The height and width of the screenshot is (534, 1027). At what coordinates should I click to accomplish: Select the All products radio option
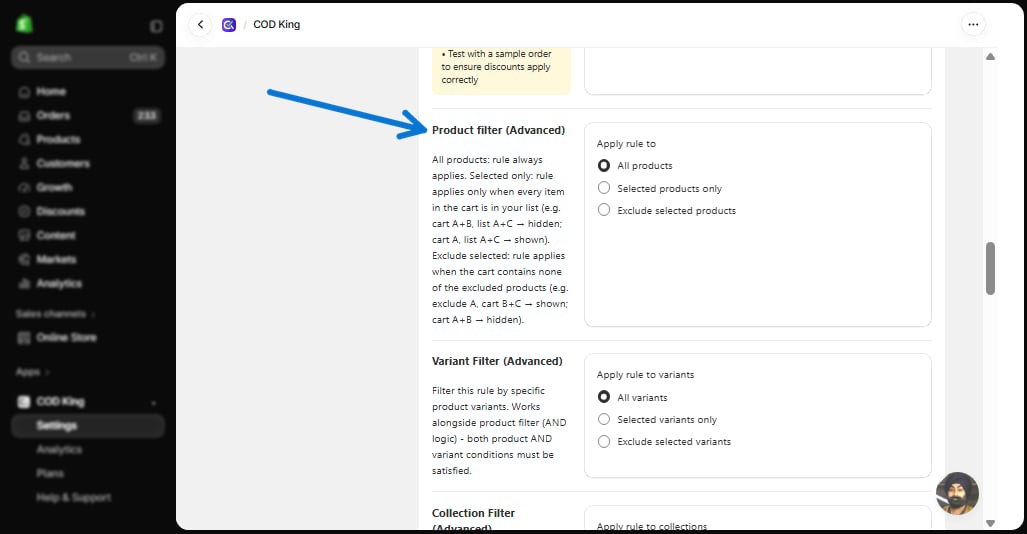(x=604, y=166)
